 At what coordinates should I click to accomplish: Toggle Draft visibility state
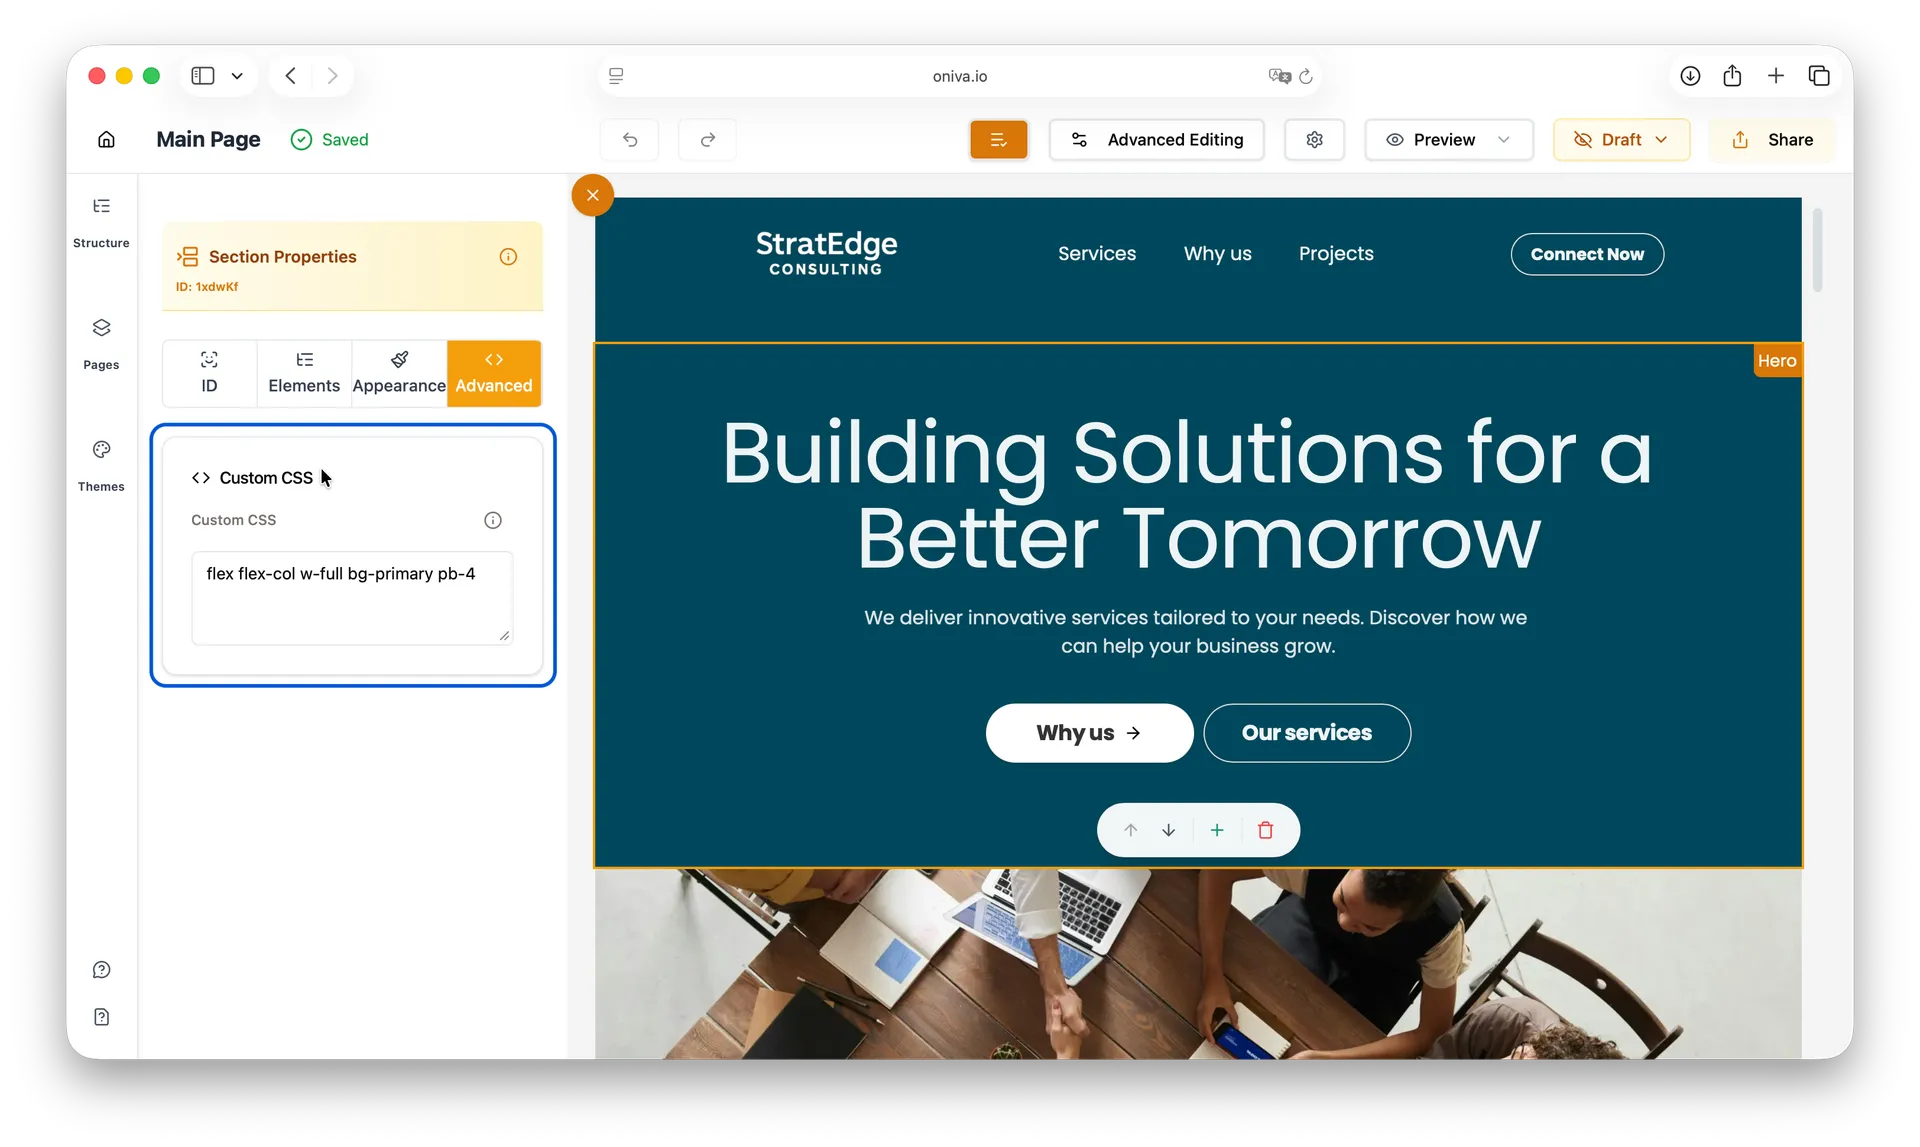tap(1609, 140)
